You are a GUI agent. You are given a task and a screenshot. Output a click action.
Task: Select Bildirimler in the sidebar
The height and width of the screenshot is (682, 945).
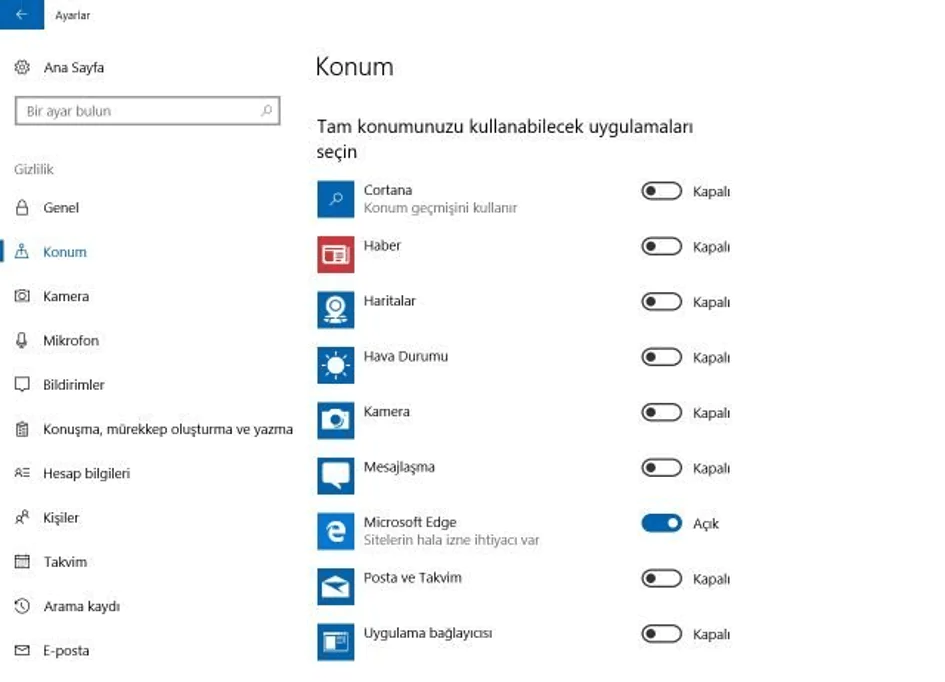tap(73, 385)
